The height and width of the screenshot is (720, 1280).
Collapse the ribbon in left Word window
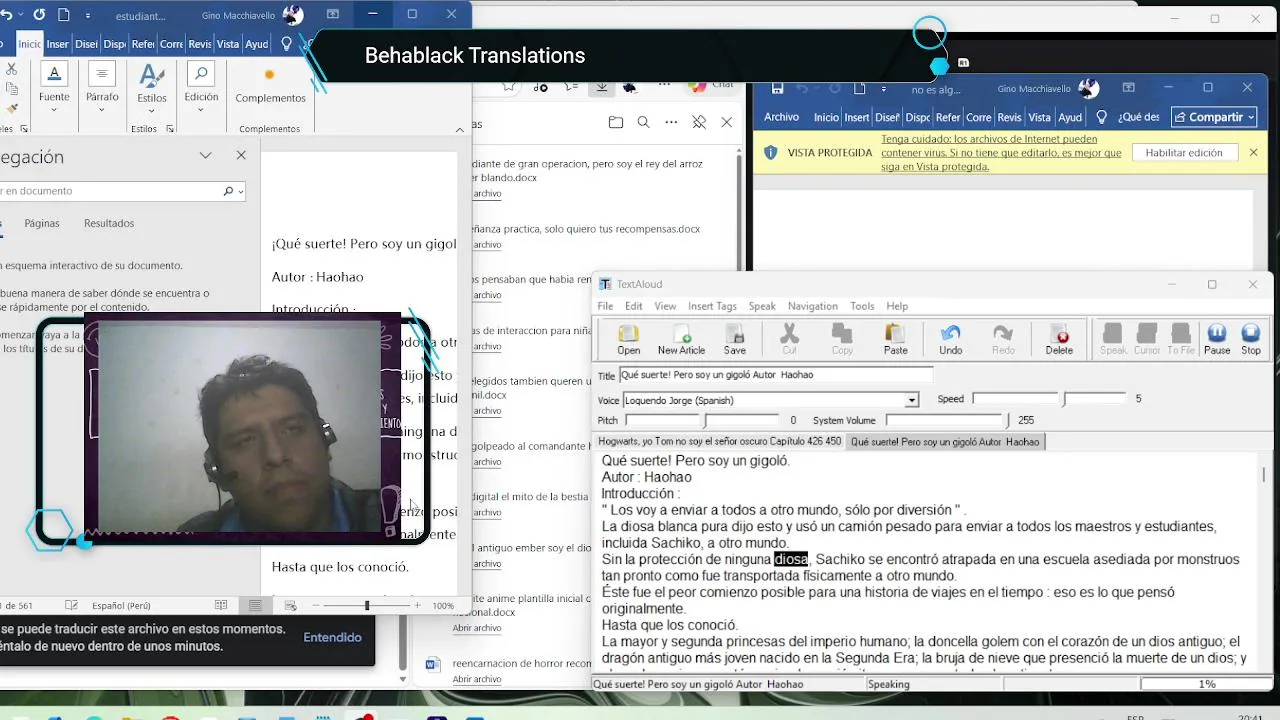pos(460,129)
